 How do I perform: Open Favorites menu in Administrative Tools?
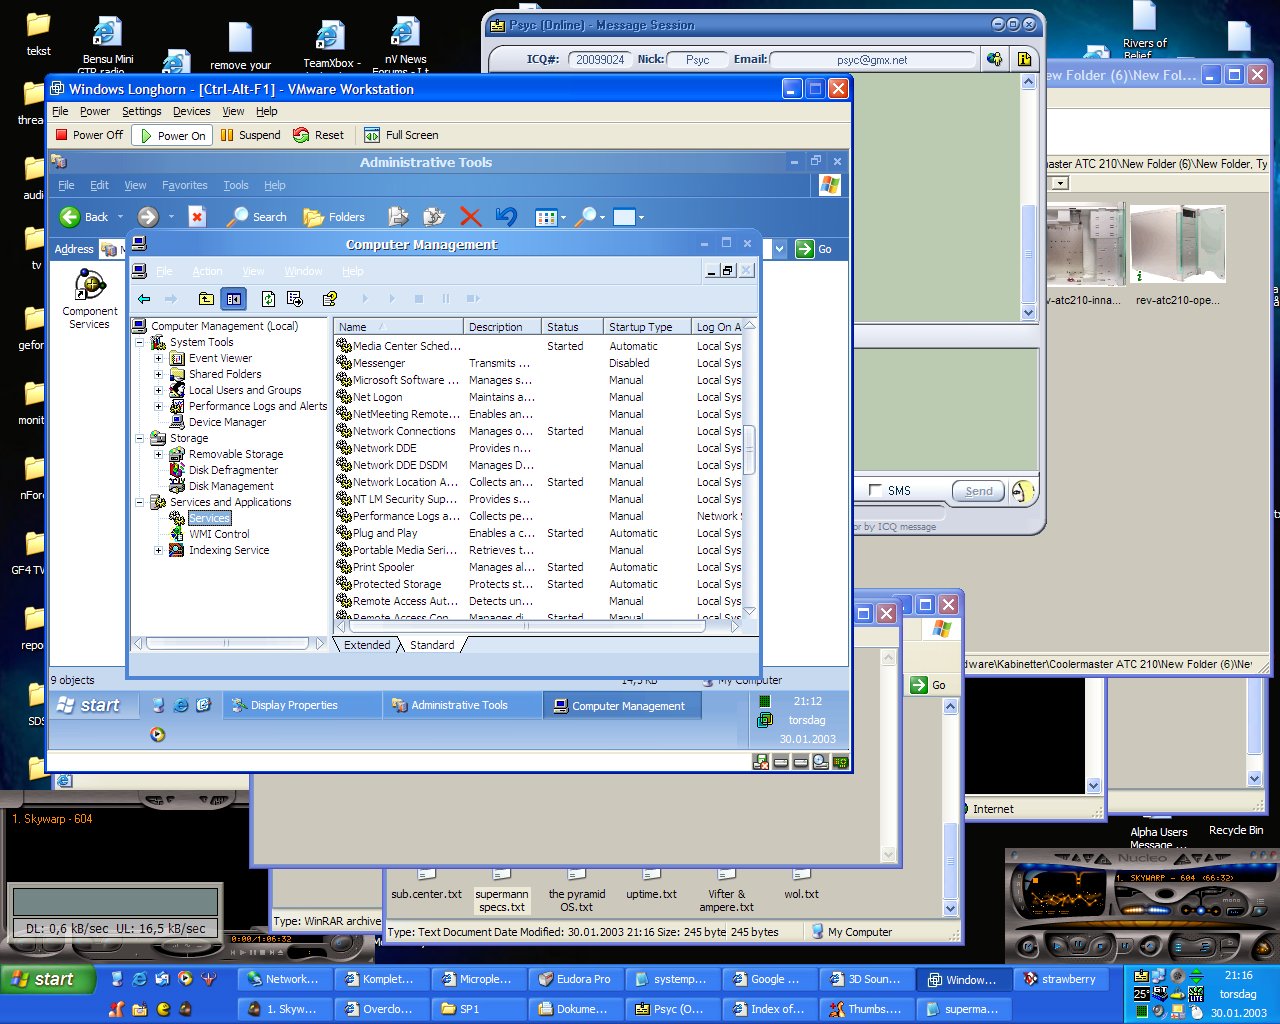(x=185, y=185)
